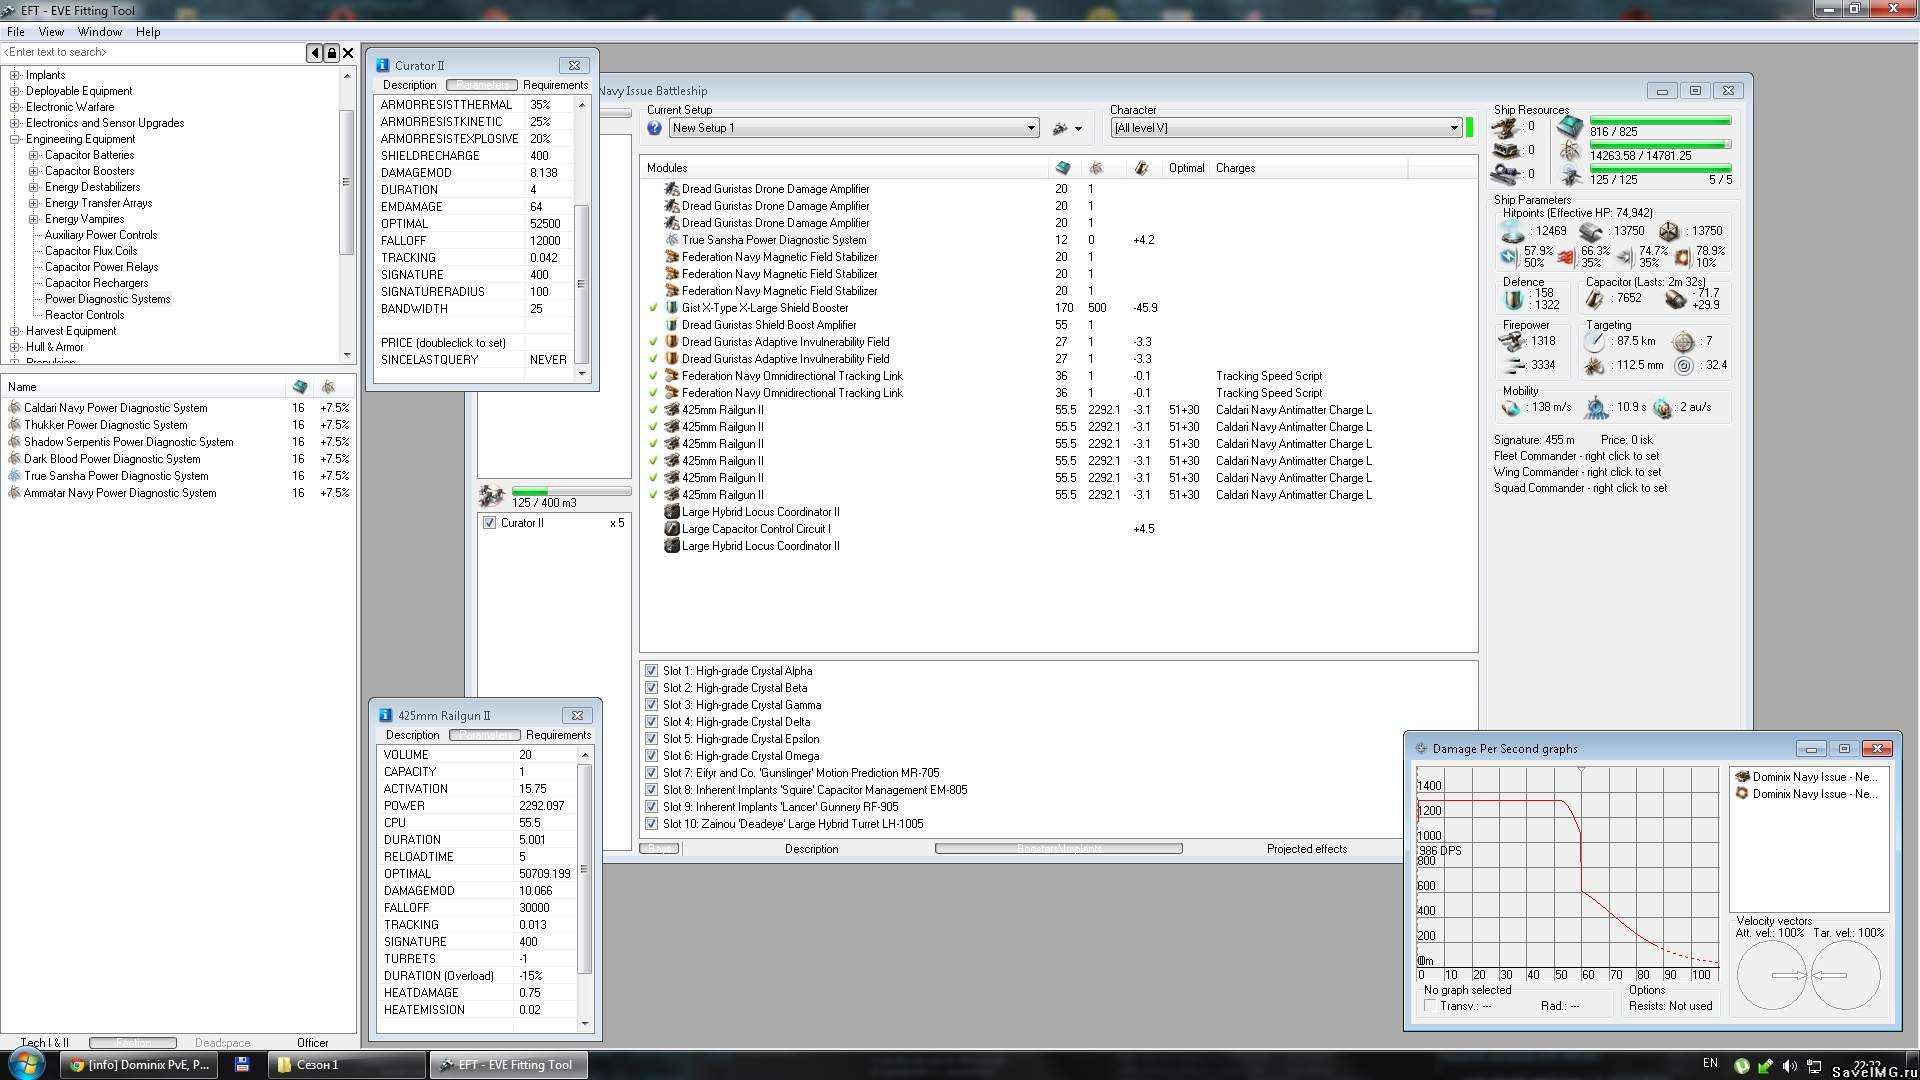Uncheck Slot 6: High-grade Crystal Omega
Image resolution: width=1920 pixels, height=1080 pixels.
click(651, 756)
